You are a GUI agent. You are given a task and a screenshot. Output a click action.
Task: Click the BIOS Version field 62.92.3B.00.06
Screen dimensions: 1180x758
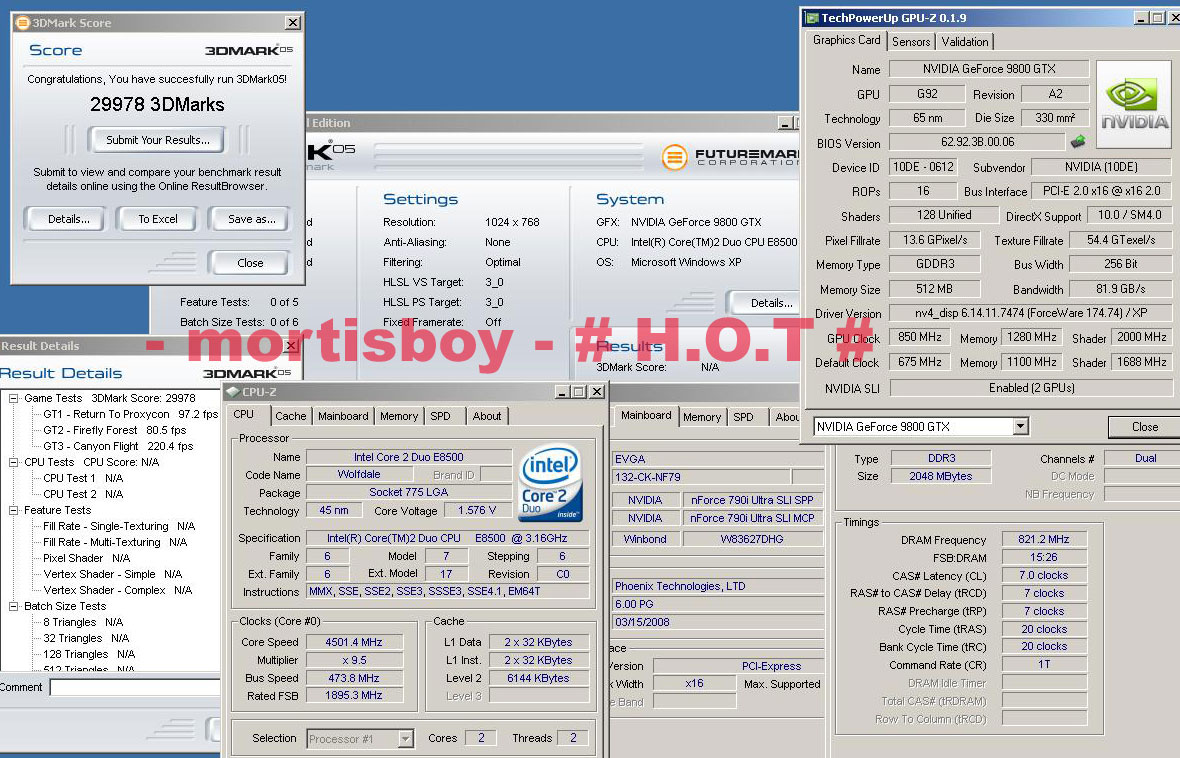978,142
